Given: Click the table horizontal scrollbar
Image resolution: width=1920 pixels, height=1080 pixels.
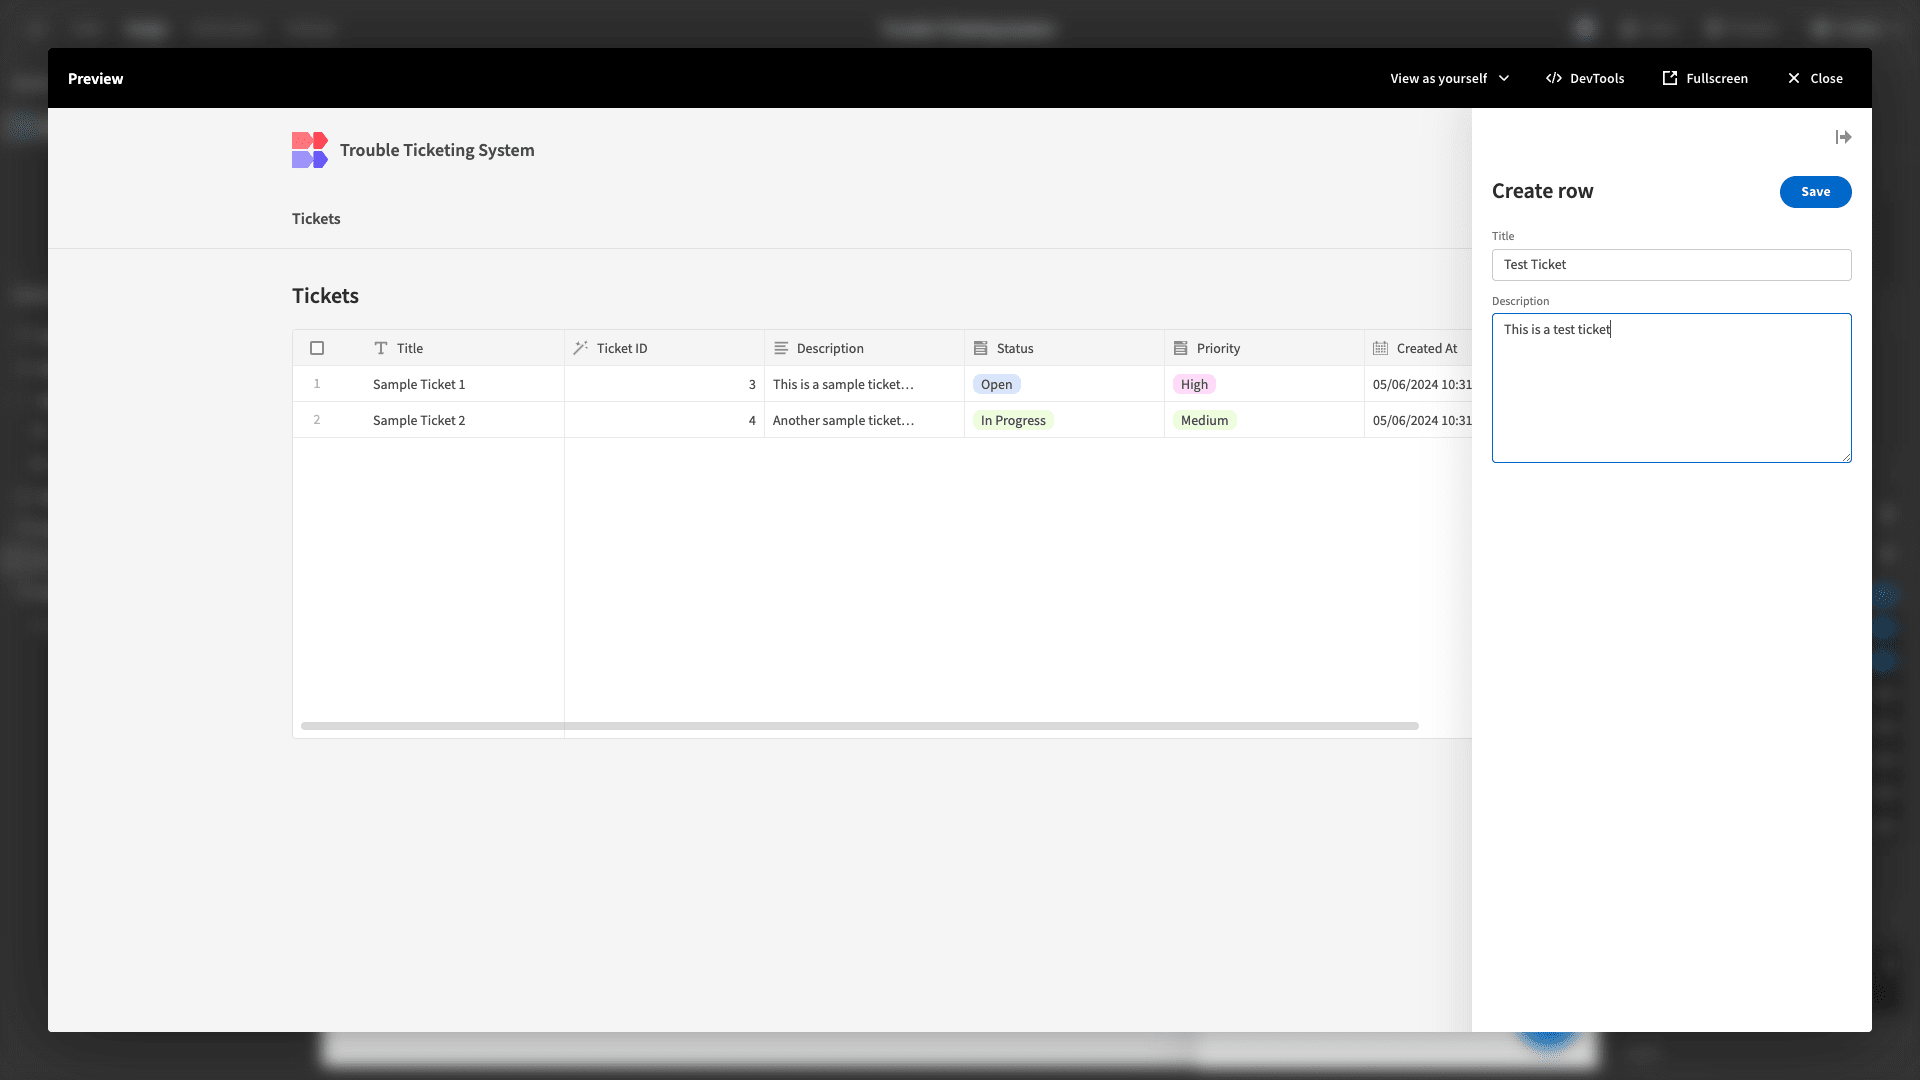Looking at the screenshot, I should [x=860, y=726].
